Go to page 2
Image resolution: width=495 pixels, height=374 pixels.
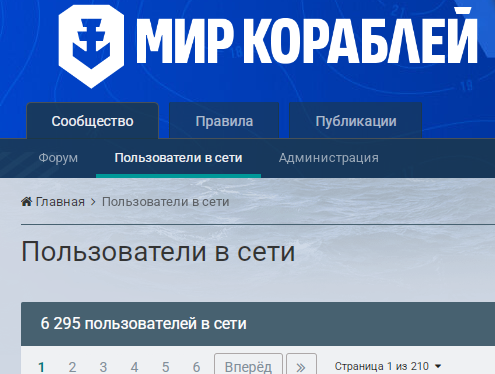(72, 367)
